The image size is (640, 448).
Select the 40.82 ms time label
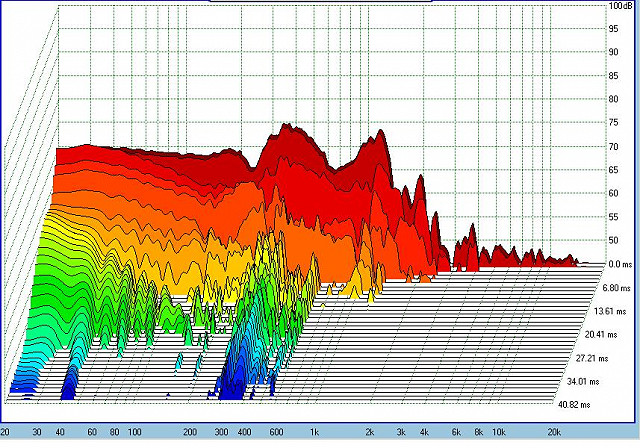(x=574, y=405)
